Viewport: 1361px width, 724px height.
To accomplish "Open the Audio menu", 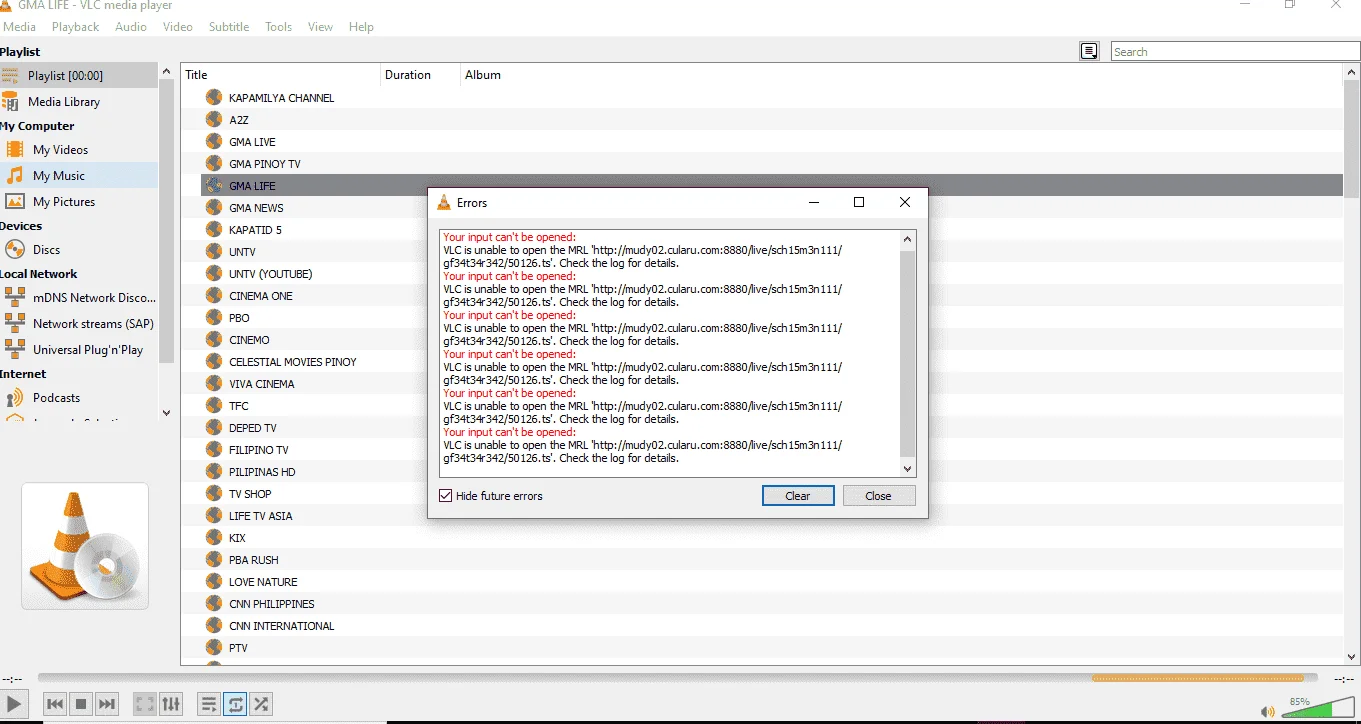I will 131,27.
